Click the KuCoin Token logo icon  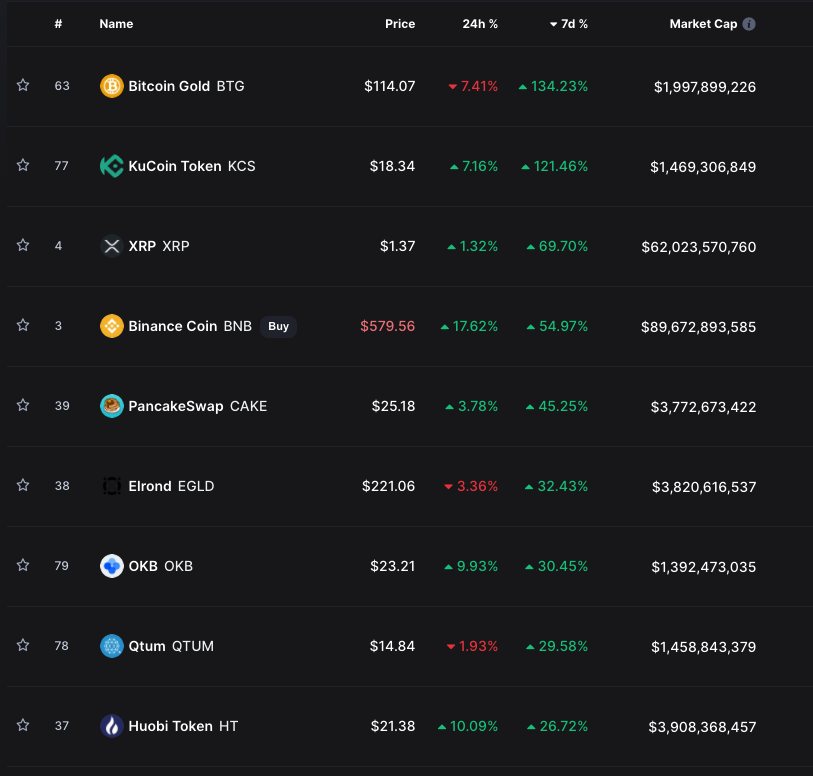point(111,166)
